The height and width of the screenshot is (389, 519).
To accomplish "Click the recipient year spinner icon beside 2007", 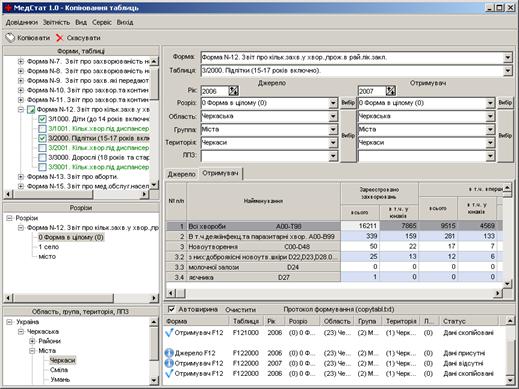I will (x=391, y=91).
